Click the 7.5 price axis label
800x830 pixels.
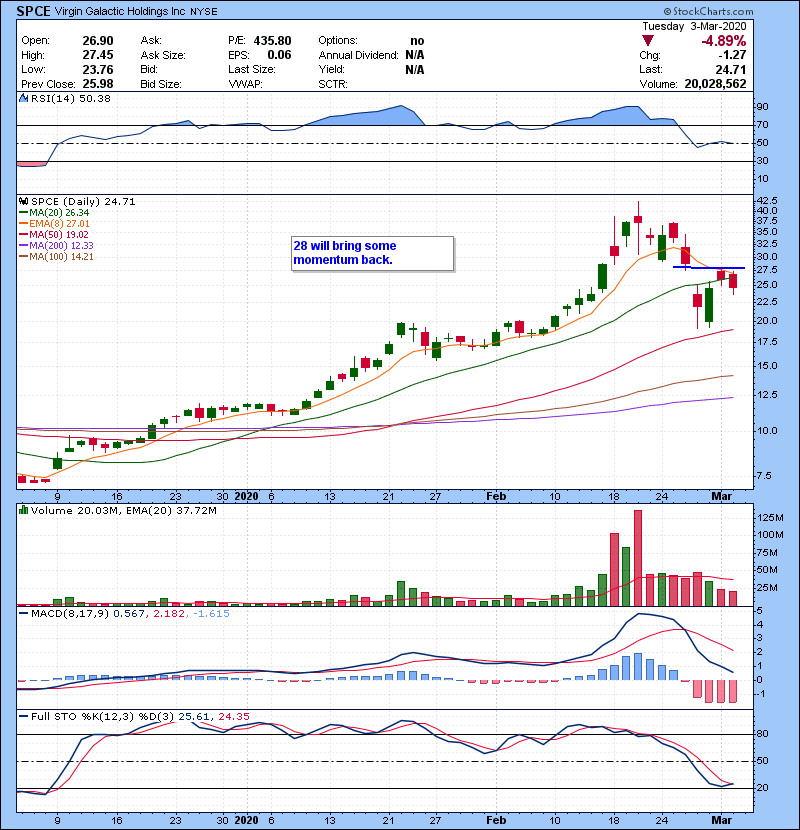coord(764,475)
